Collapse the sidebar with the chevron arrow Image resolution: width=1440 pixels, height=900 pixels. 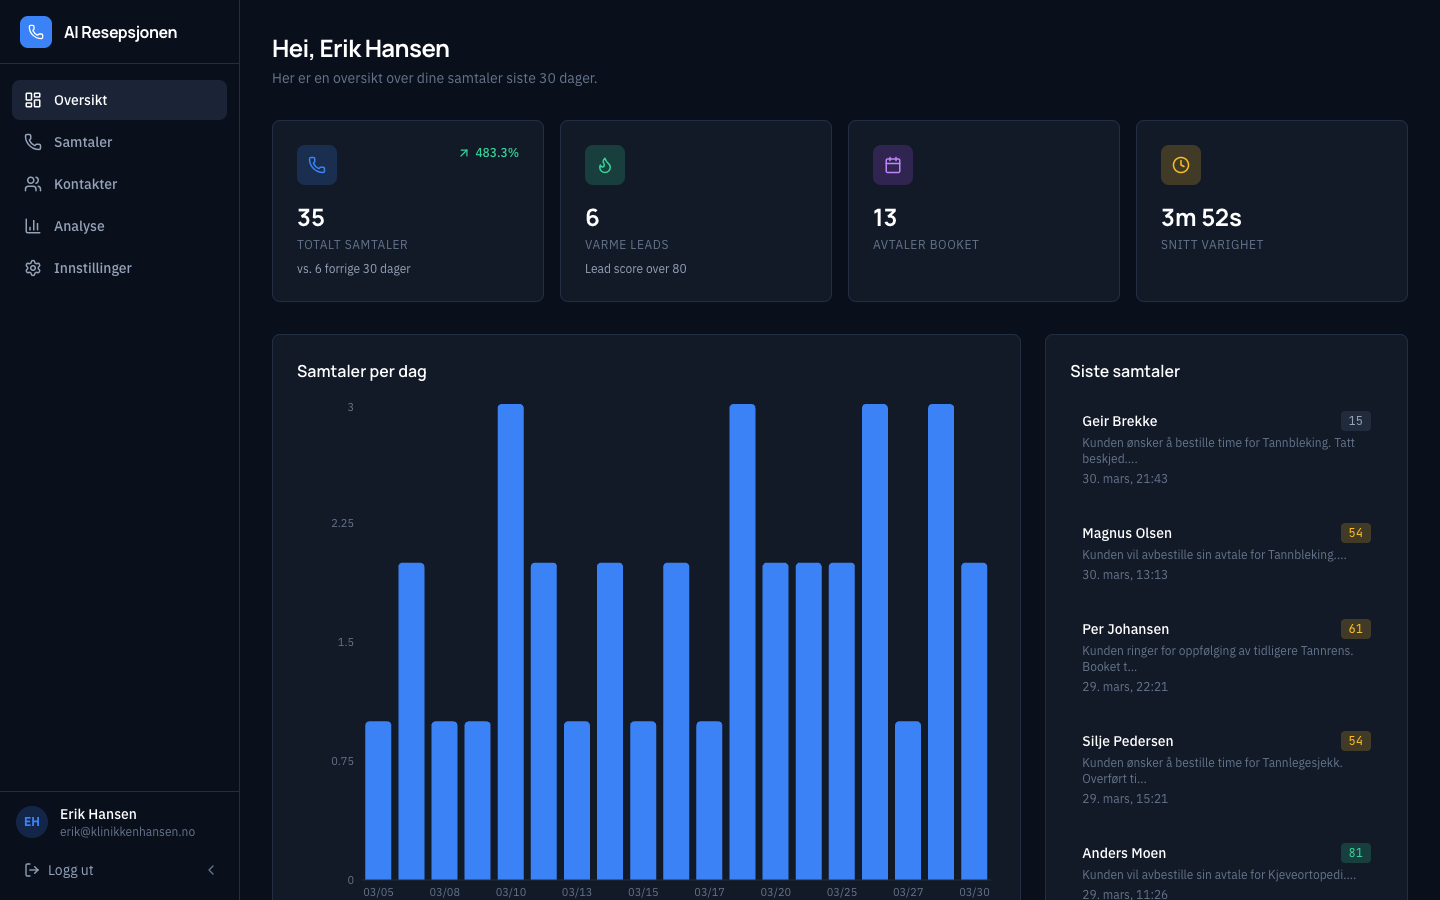(x=210, y=870)
